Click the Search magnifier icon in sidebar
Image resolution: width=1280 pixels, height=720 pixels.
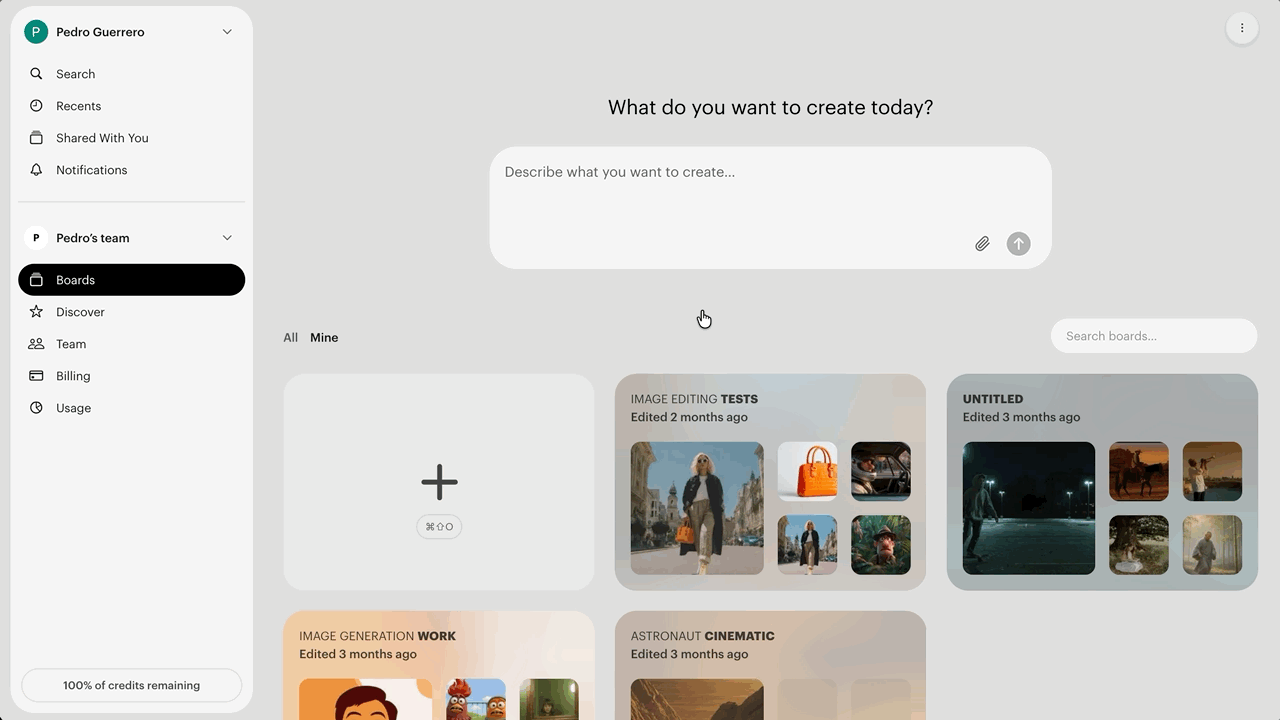36,74
